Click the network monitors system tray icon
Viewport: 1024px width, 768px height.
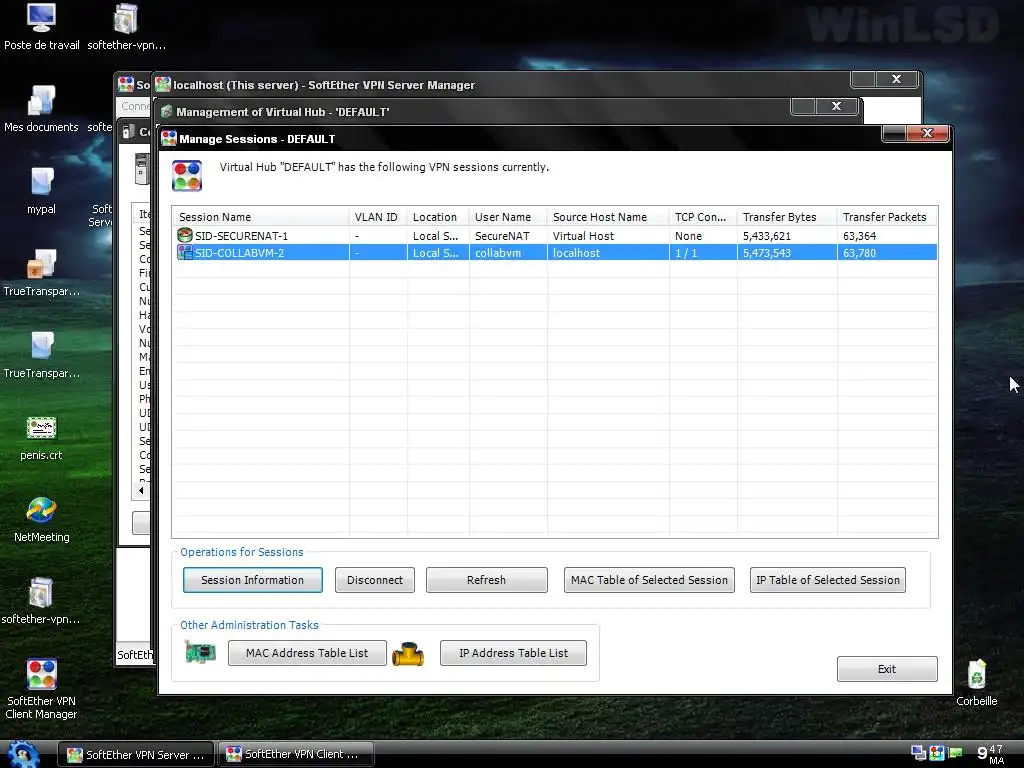(x=919, y=753)
